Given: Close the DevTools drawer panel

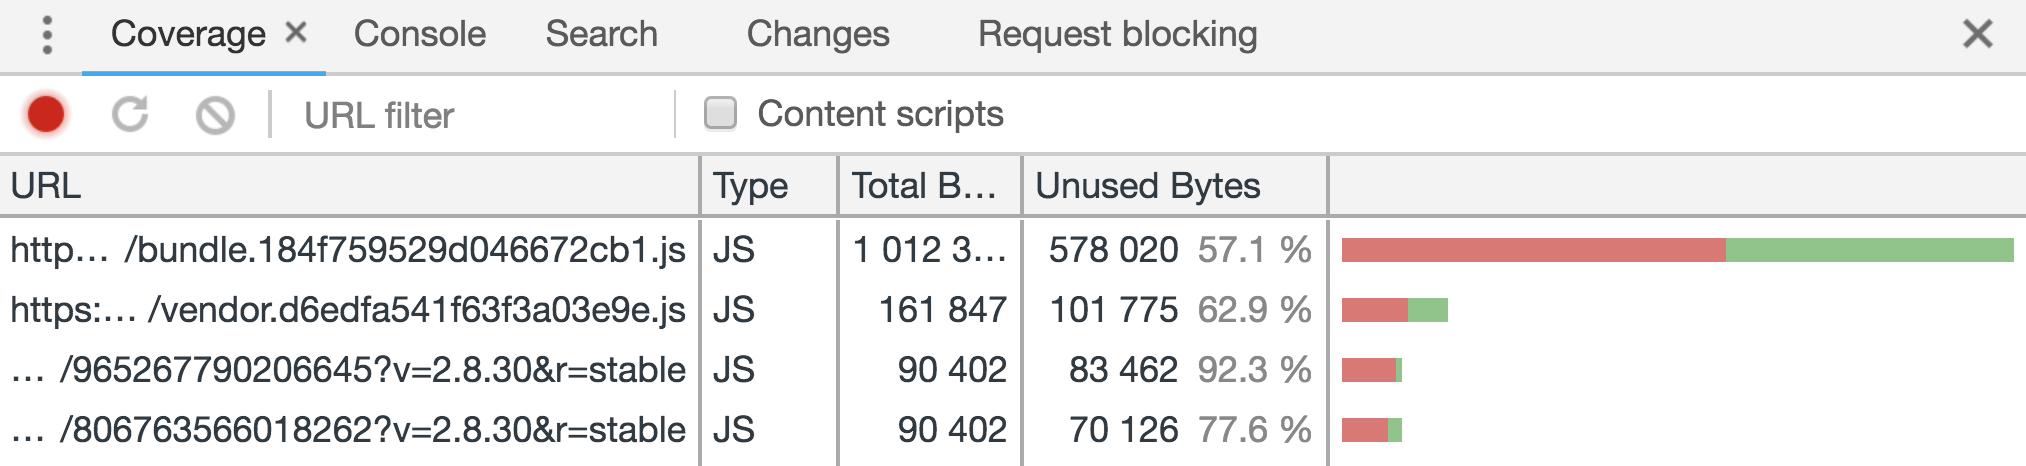Looking at the screenshot, I should coord(1977,34).
